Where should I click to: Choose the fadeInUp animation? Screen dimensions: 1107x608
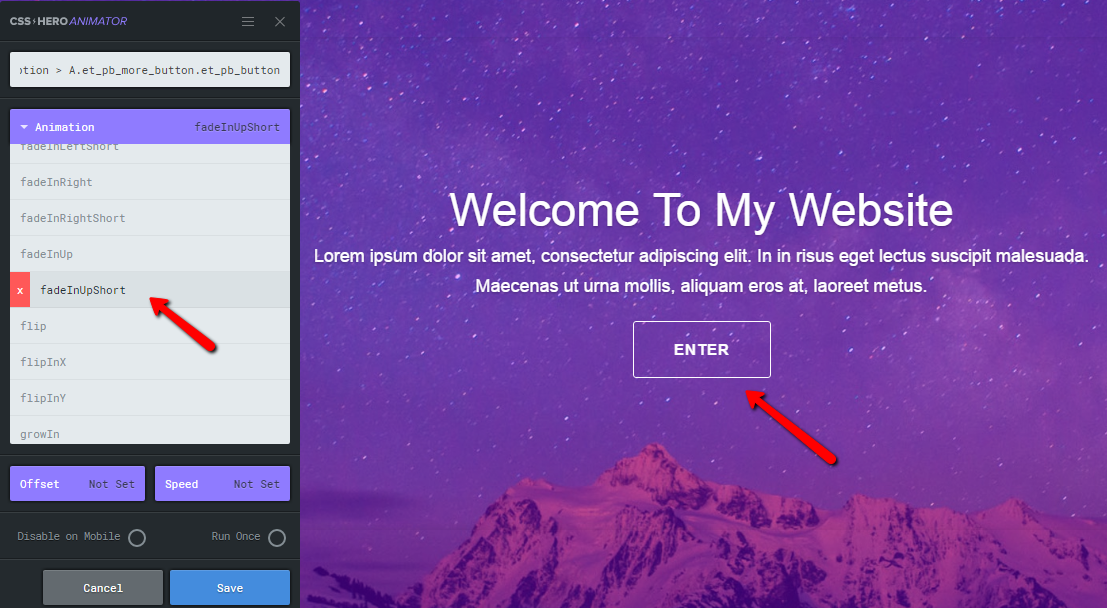[x=150, y=254]
